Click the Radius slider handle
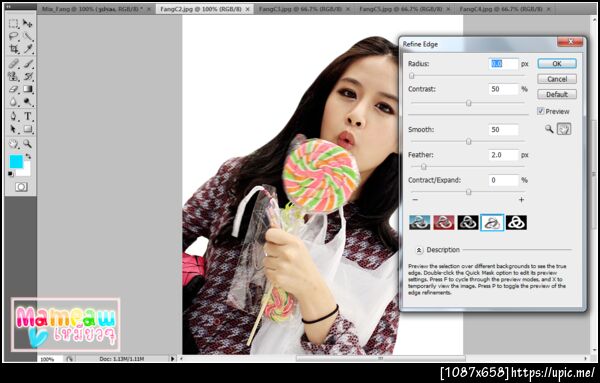The image size is (600, 383). 412,76
